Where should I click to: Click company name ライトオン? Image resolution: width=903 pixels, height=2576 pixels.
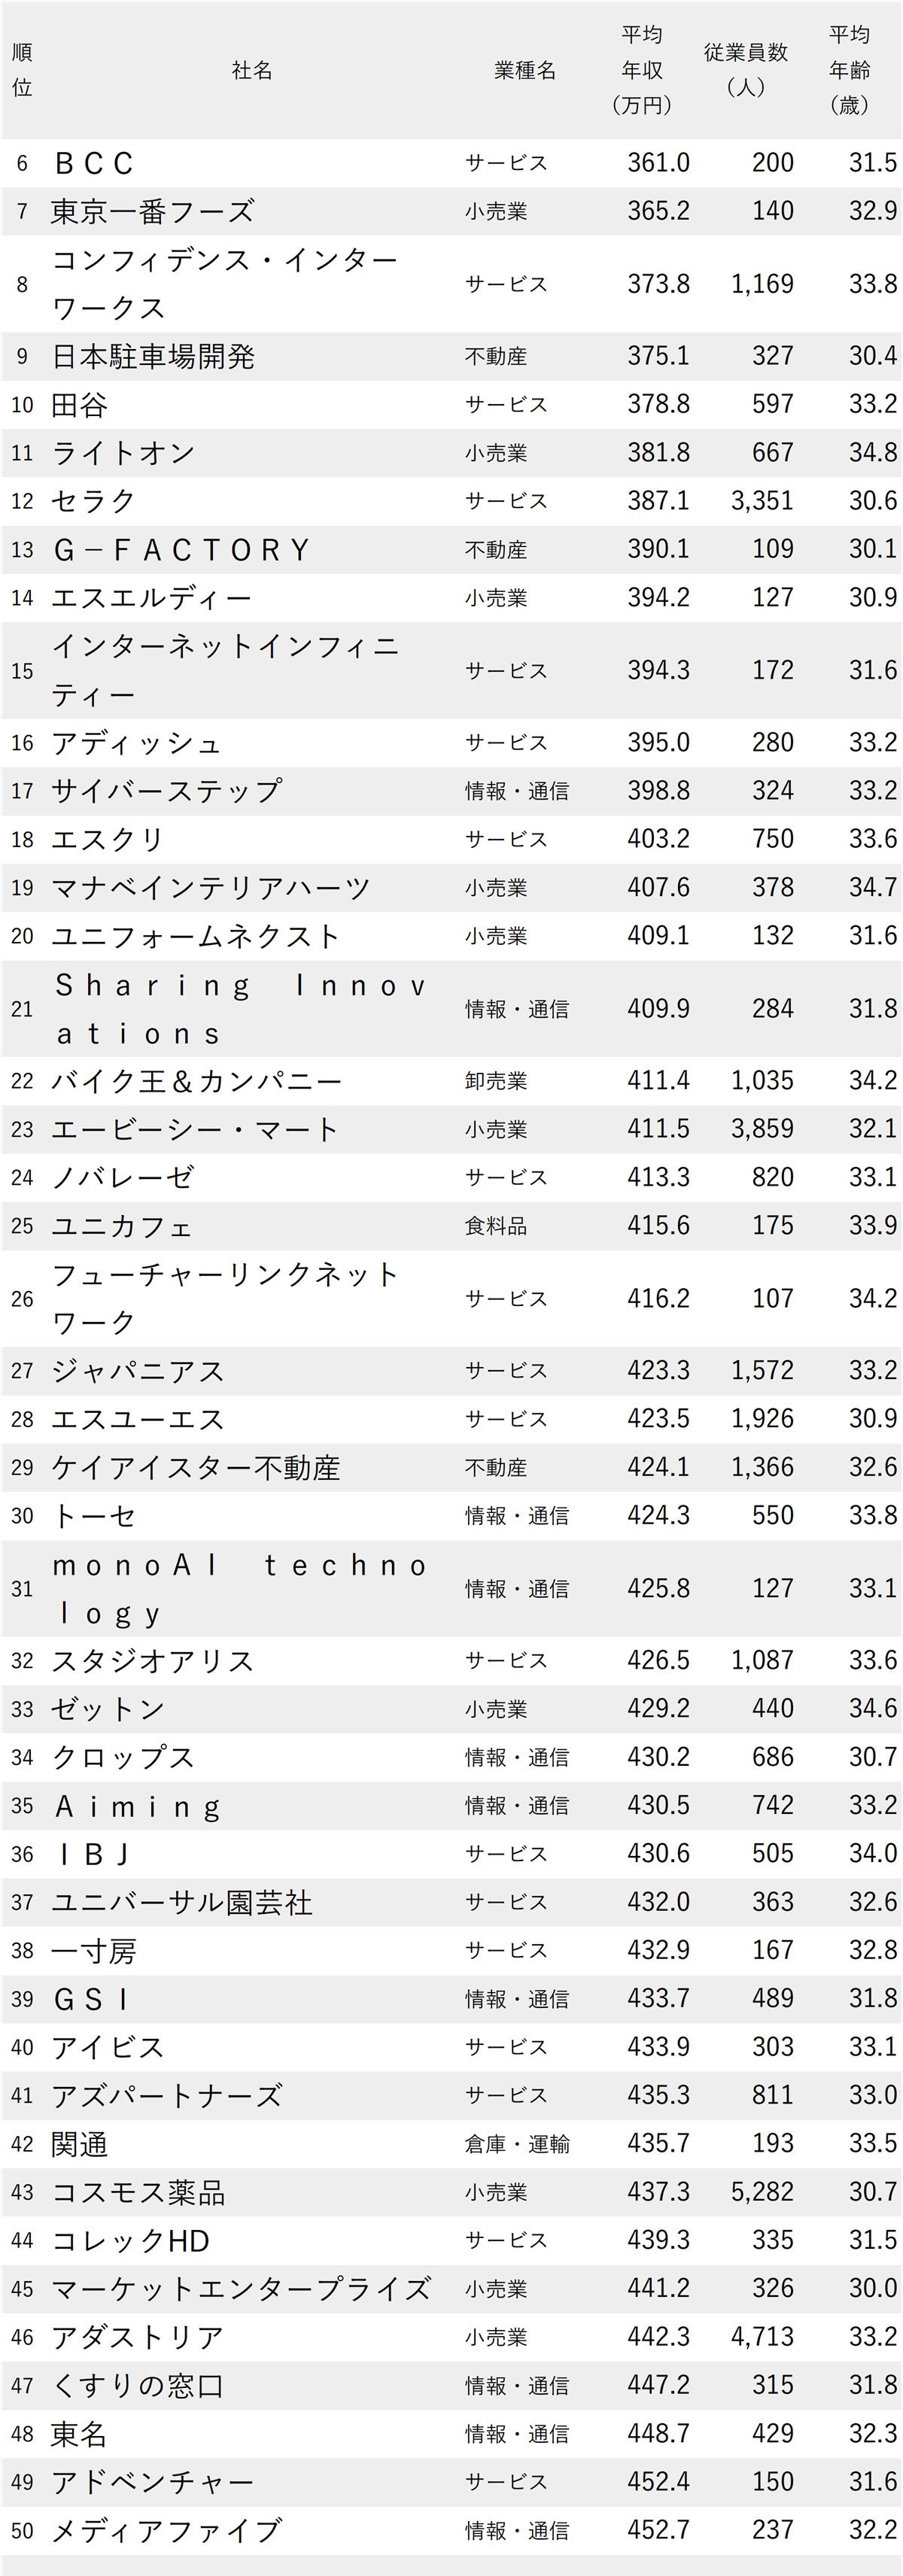point(123,453)
